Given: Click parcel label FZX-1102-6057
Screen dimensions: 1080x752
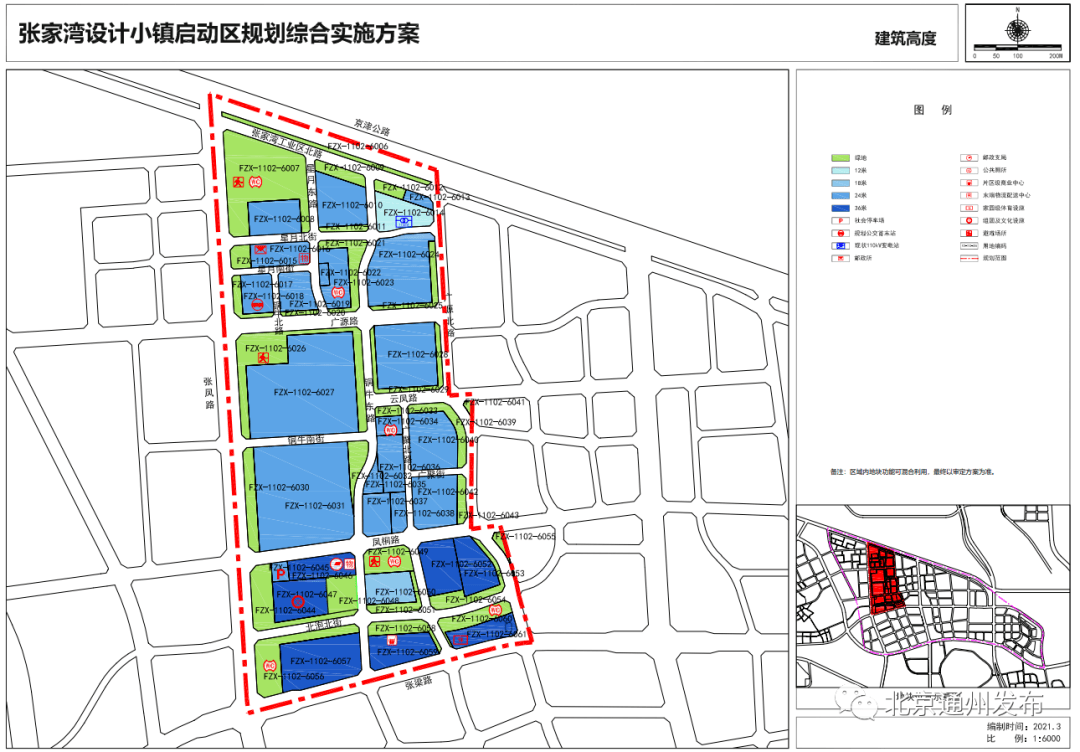Looking at the screenshot, I should [320, 661].
